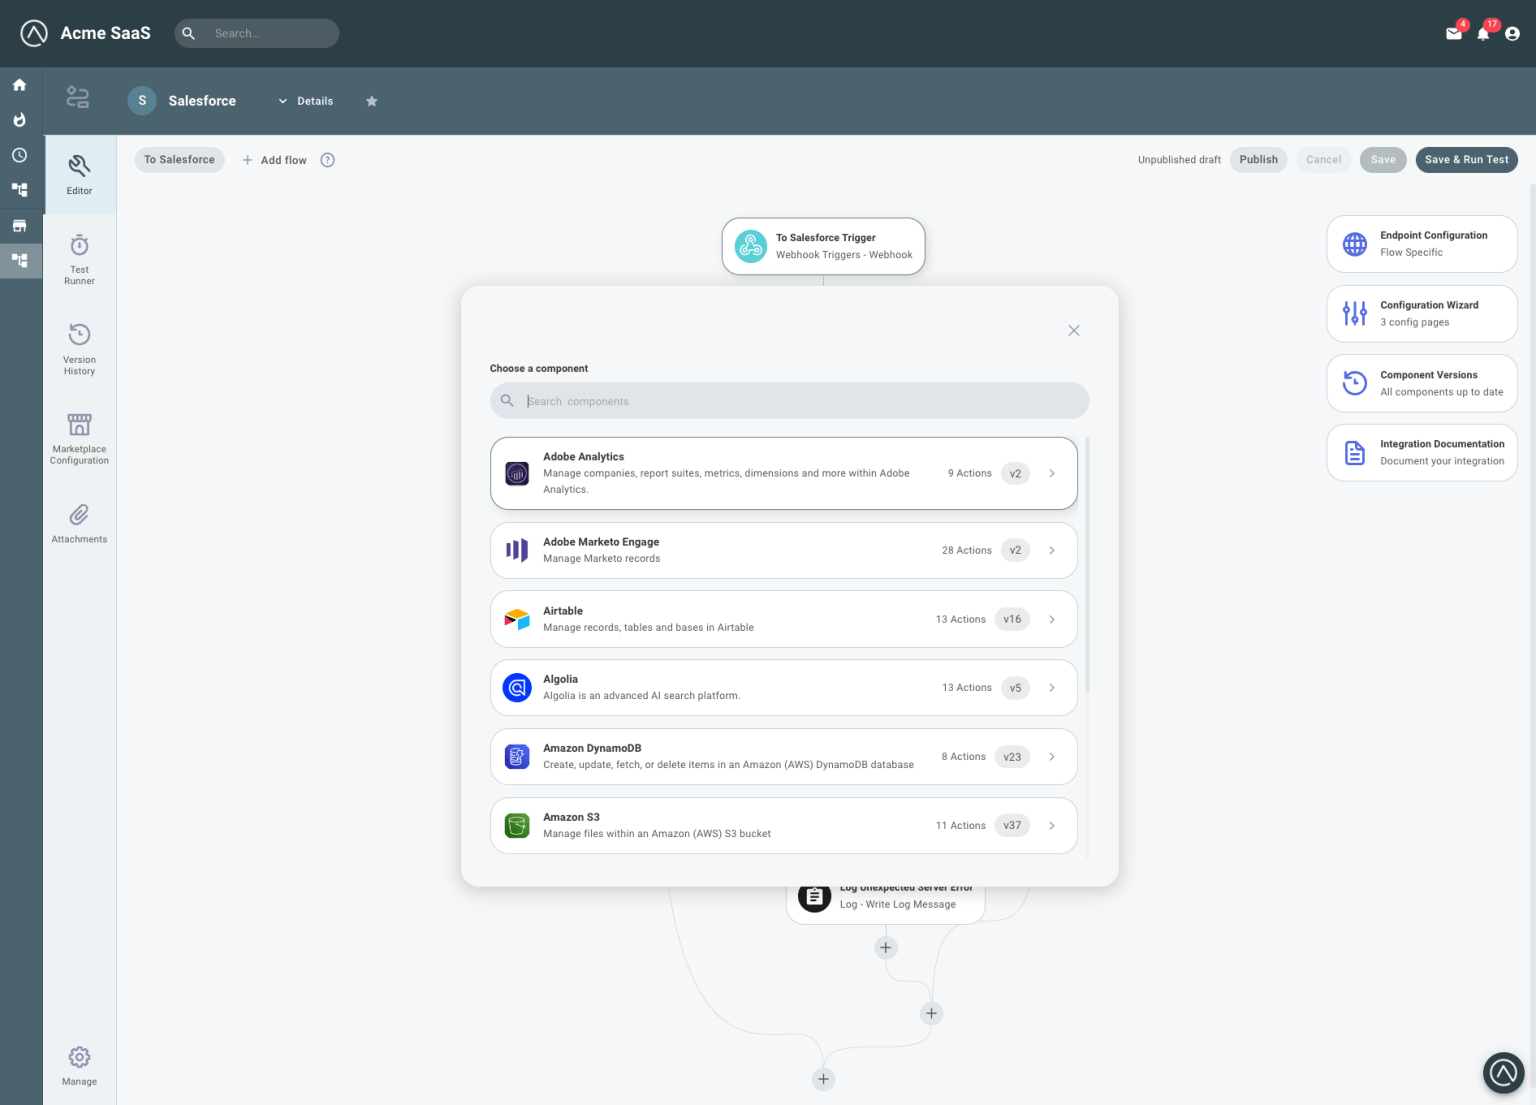Open the mail notifications icon
This screenshot has height=1105, width=1536.
[1454, 33]
